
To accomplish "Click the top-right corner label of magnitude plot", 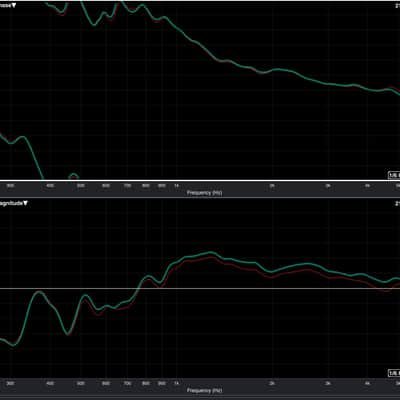I will pyautogui.click(x=397, y=203).
